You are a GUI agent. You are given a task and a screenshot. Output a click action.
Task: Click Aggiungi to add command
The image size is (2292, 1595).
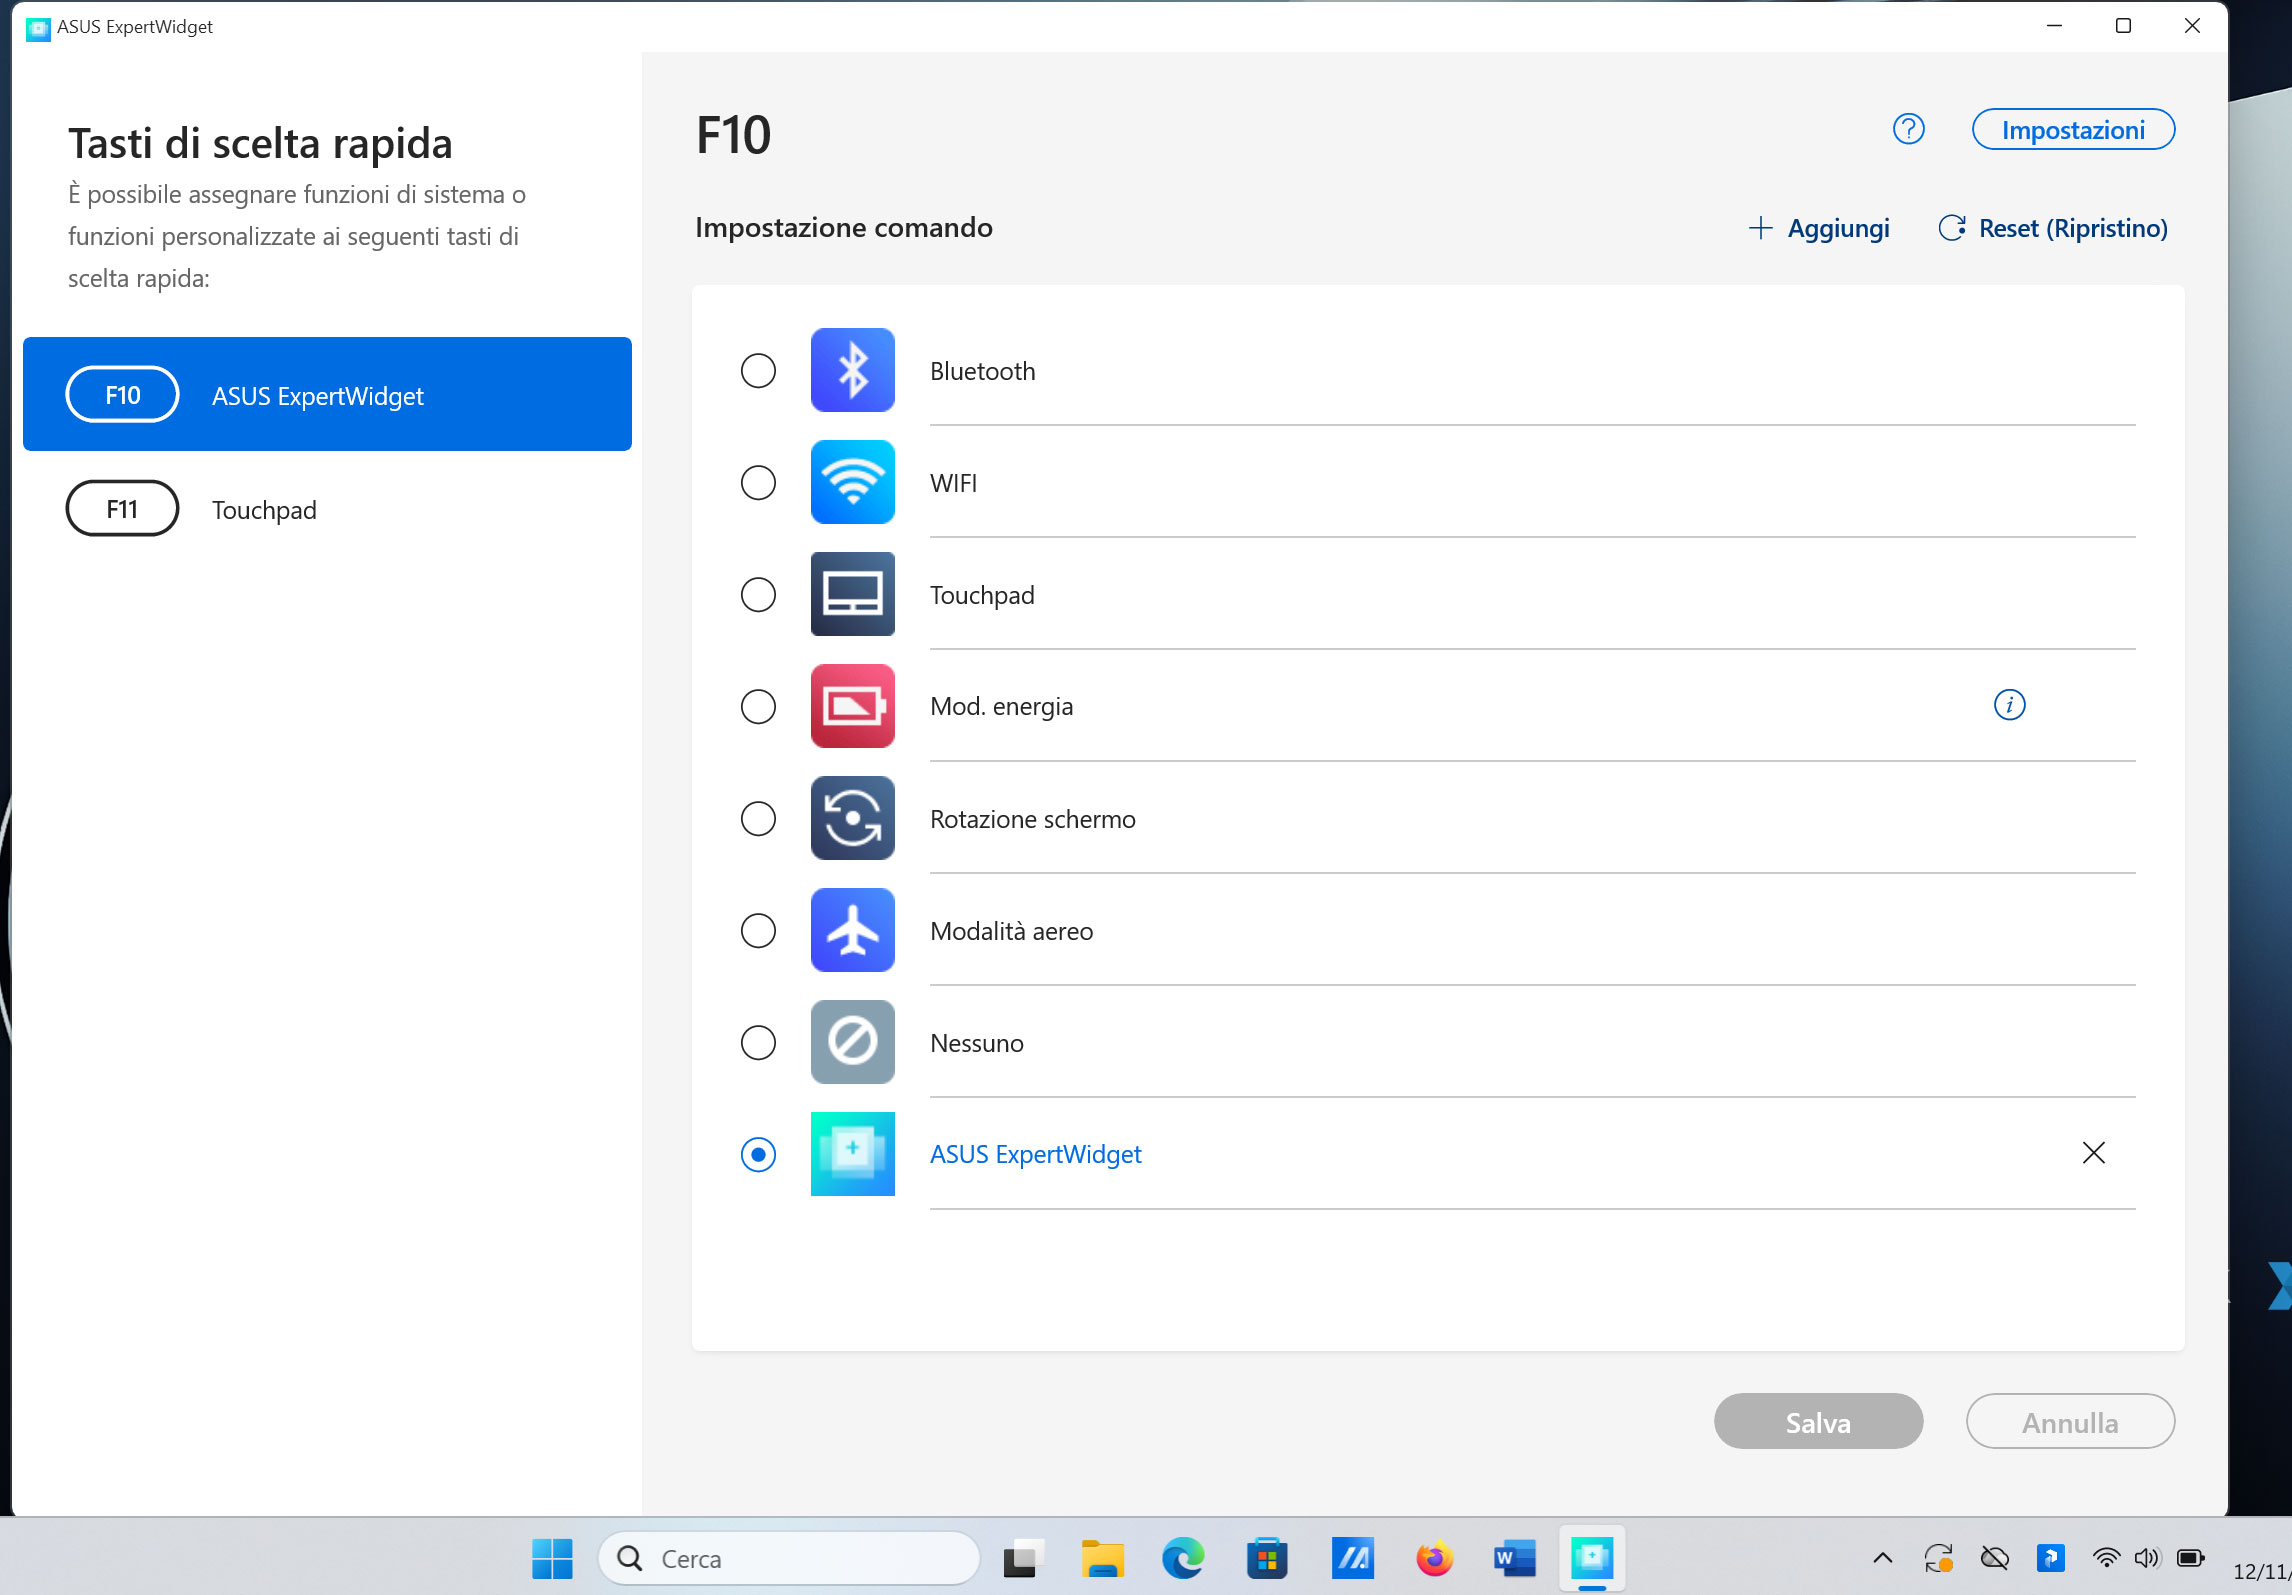1819,228
